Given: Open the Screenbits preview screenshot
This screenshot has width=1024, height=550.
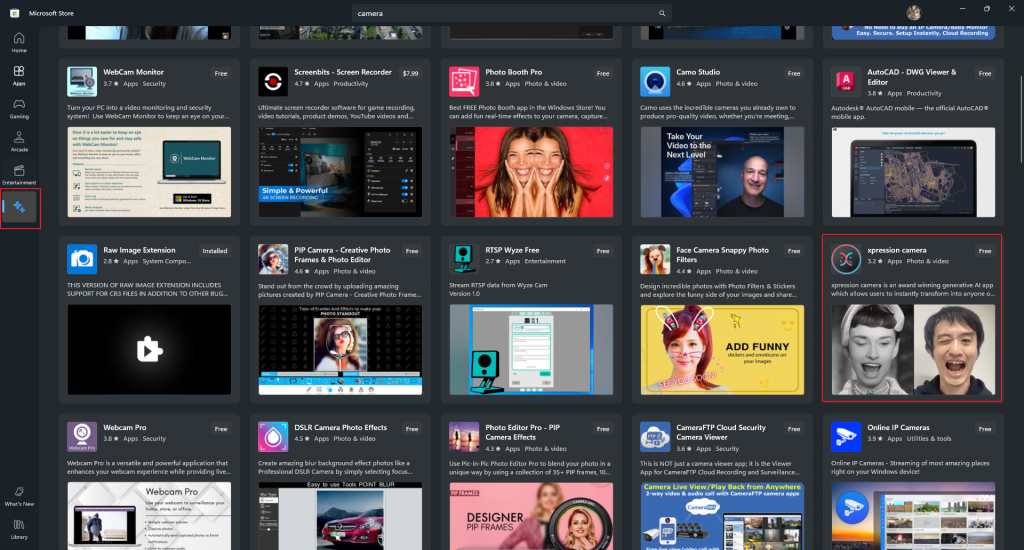Looking at the screenshot, I should click(340, 172).
